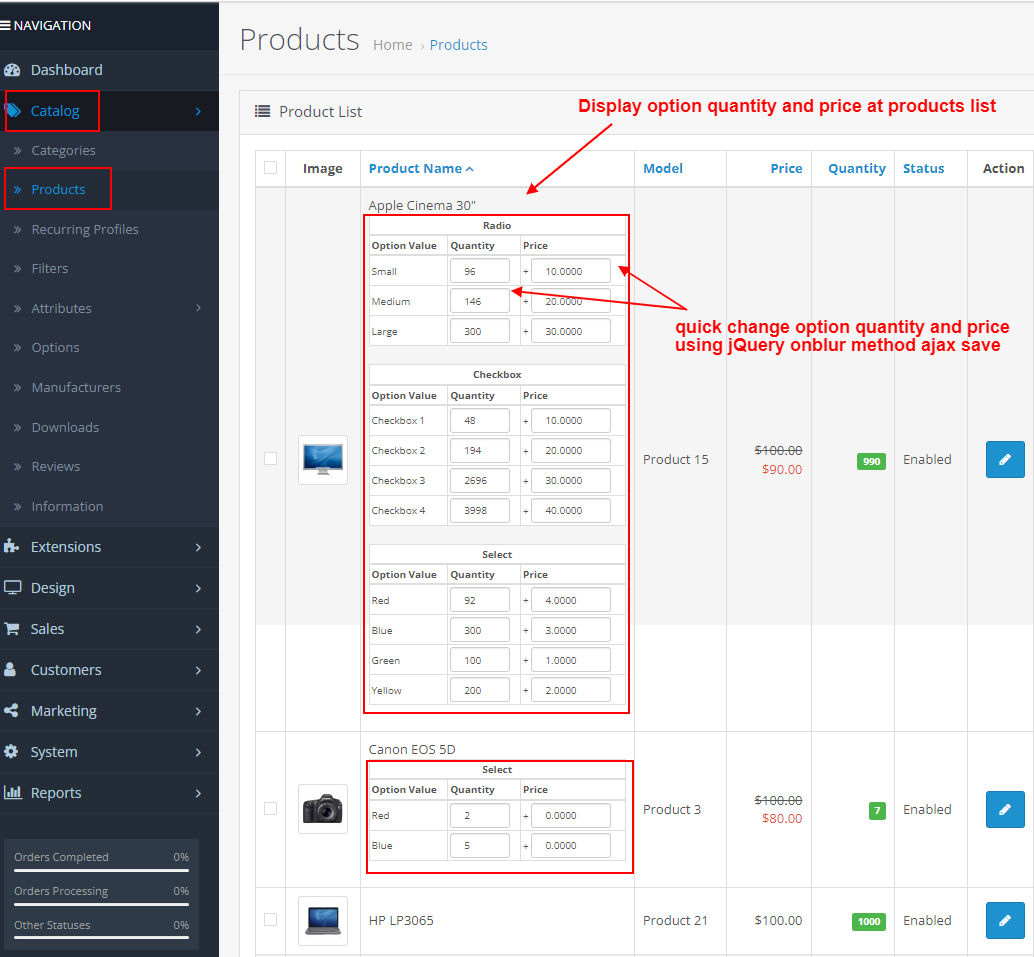Click the navigation hamburger menu icon
1034x957 pixels.
tap(5, 26)
